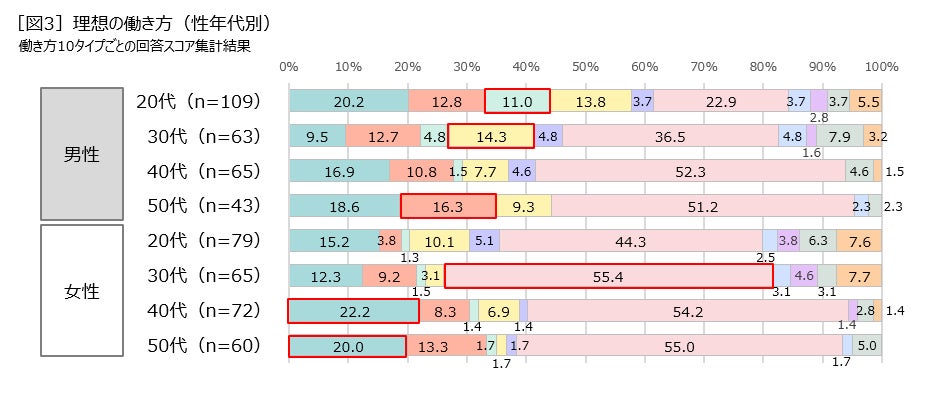Viewport: 930px width, 394px height.
Task: Select the 20.2 teal segment in top bar
Action: (349, 101)
